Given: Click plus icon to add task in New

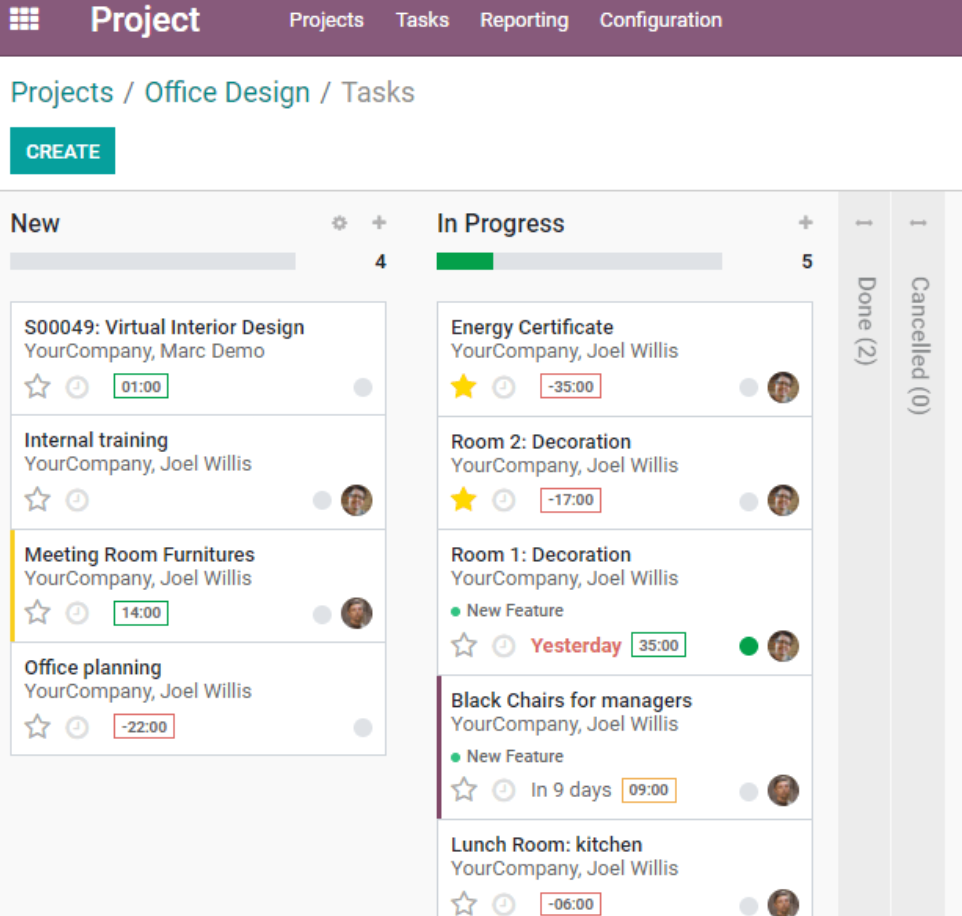Looking at the screenshot, I should [x=379, y=223].
